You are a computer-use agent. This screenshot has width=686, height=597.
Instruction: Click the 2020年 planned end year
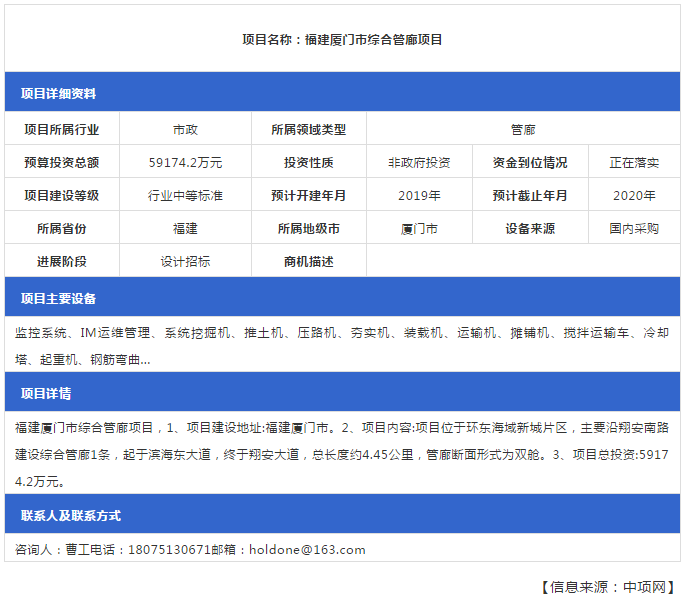(634, 196)
